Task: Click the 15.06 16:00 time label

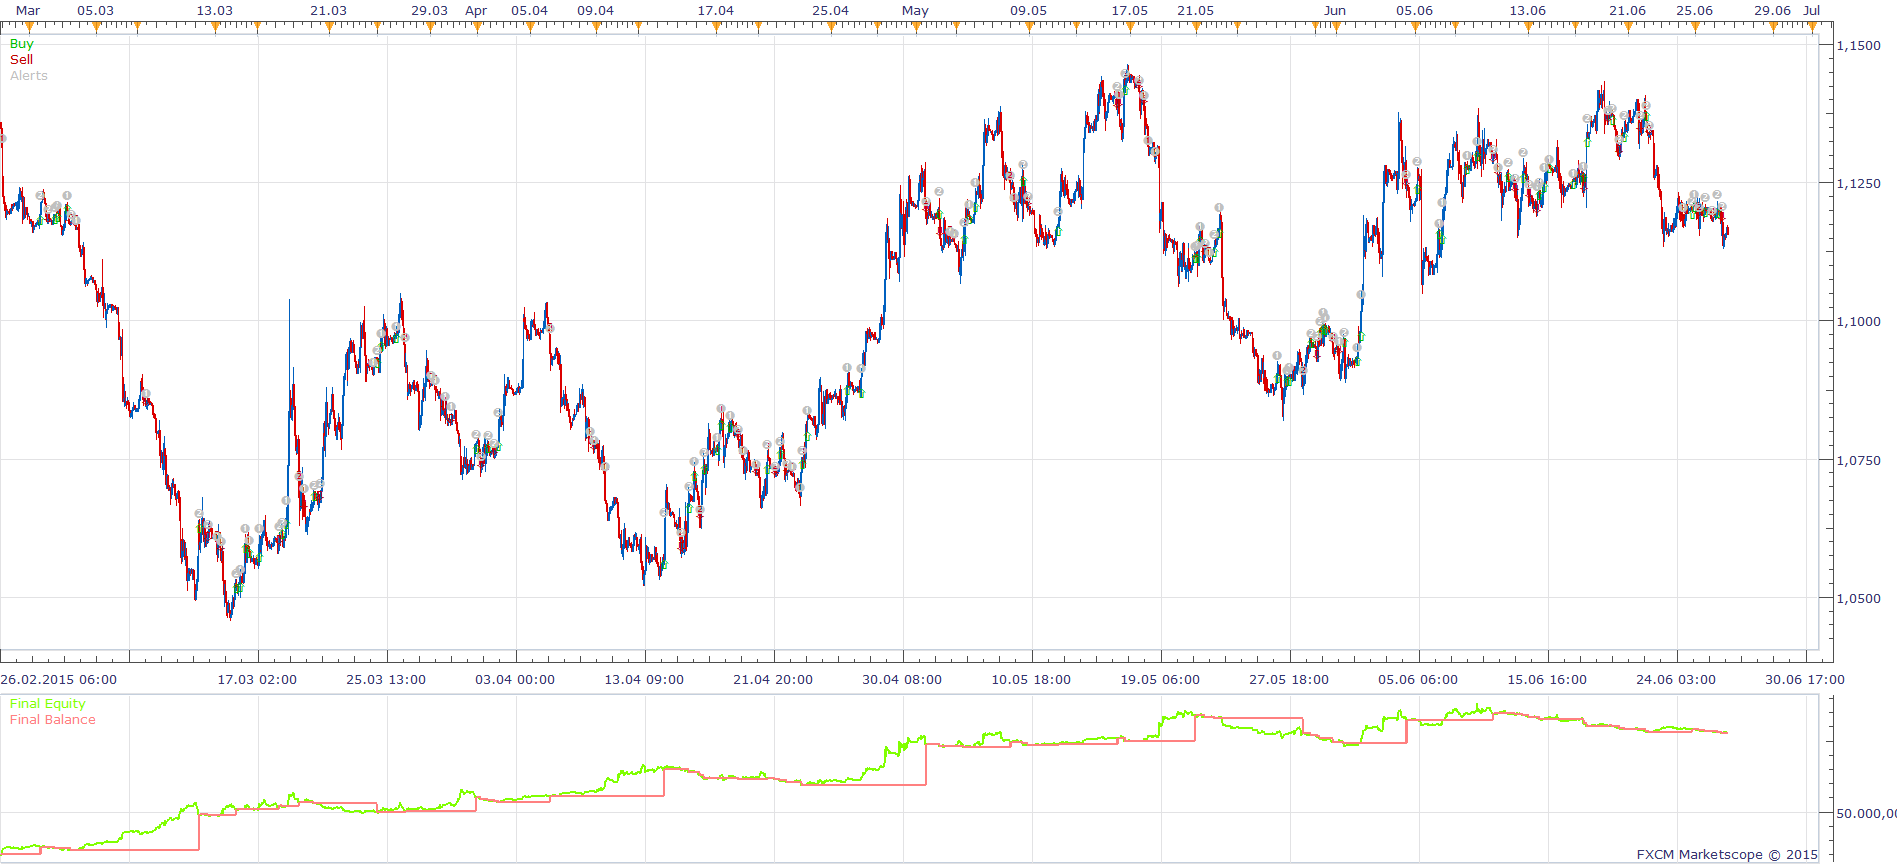Action: [x=1547, y=680]
